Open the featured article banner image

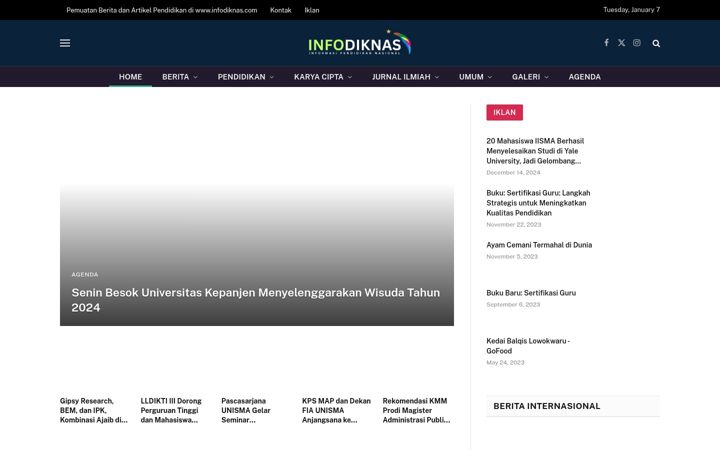coord(257,216)
